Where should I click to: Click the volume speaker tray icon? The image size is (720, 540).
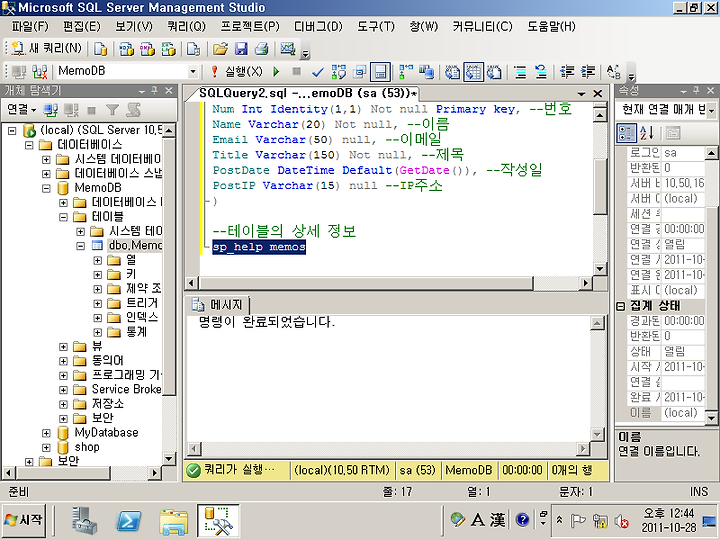point(622,521)
